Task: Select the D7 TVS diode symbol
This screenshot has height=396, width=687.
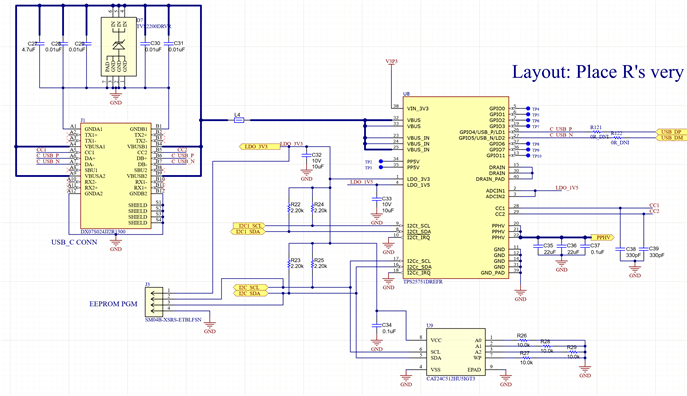Action: coord(118,47)
